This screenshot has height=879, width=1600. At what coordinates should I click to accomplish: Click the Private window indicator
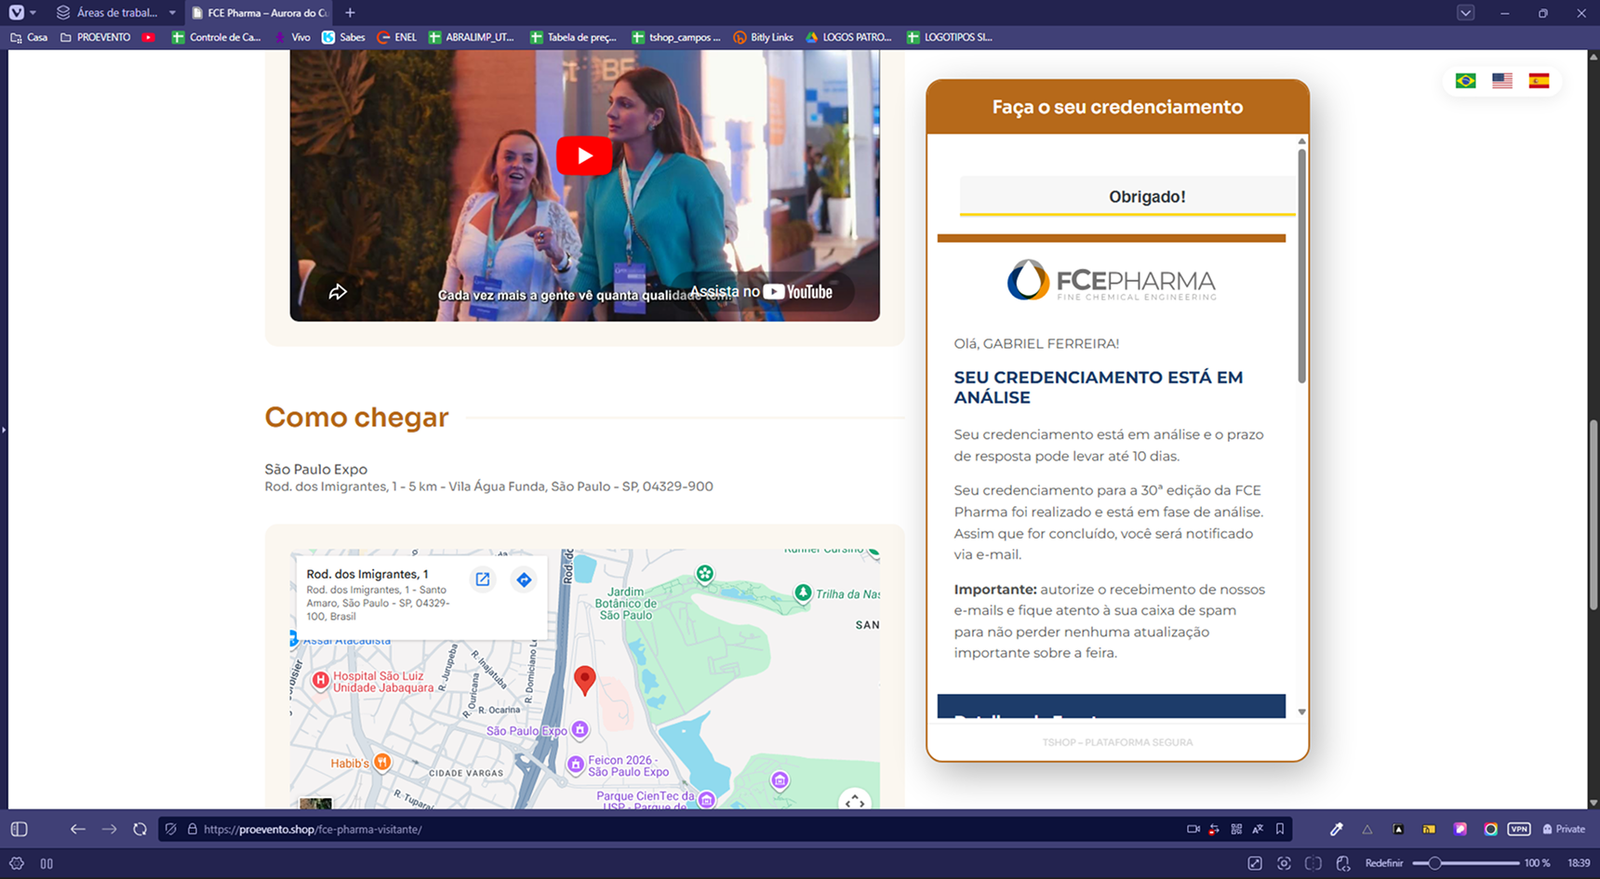(x=1564, y=829)
